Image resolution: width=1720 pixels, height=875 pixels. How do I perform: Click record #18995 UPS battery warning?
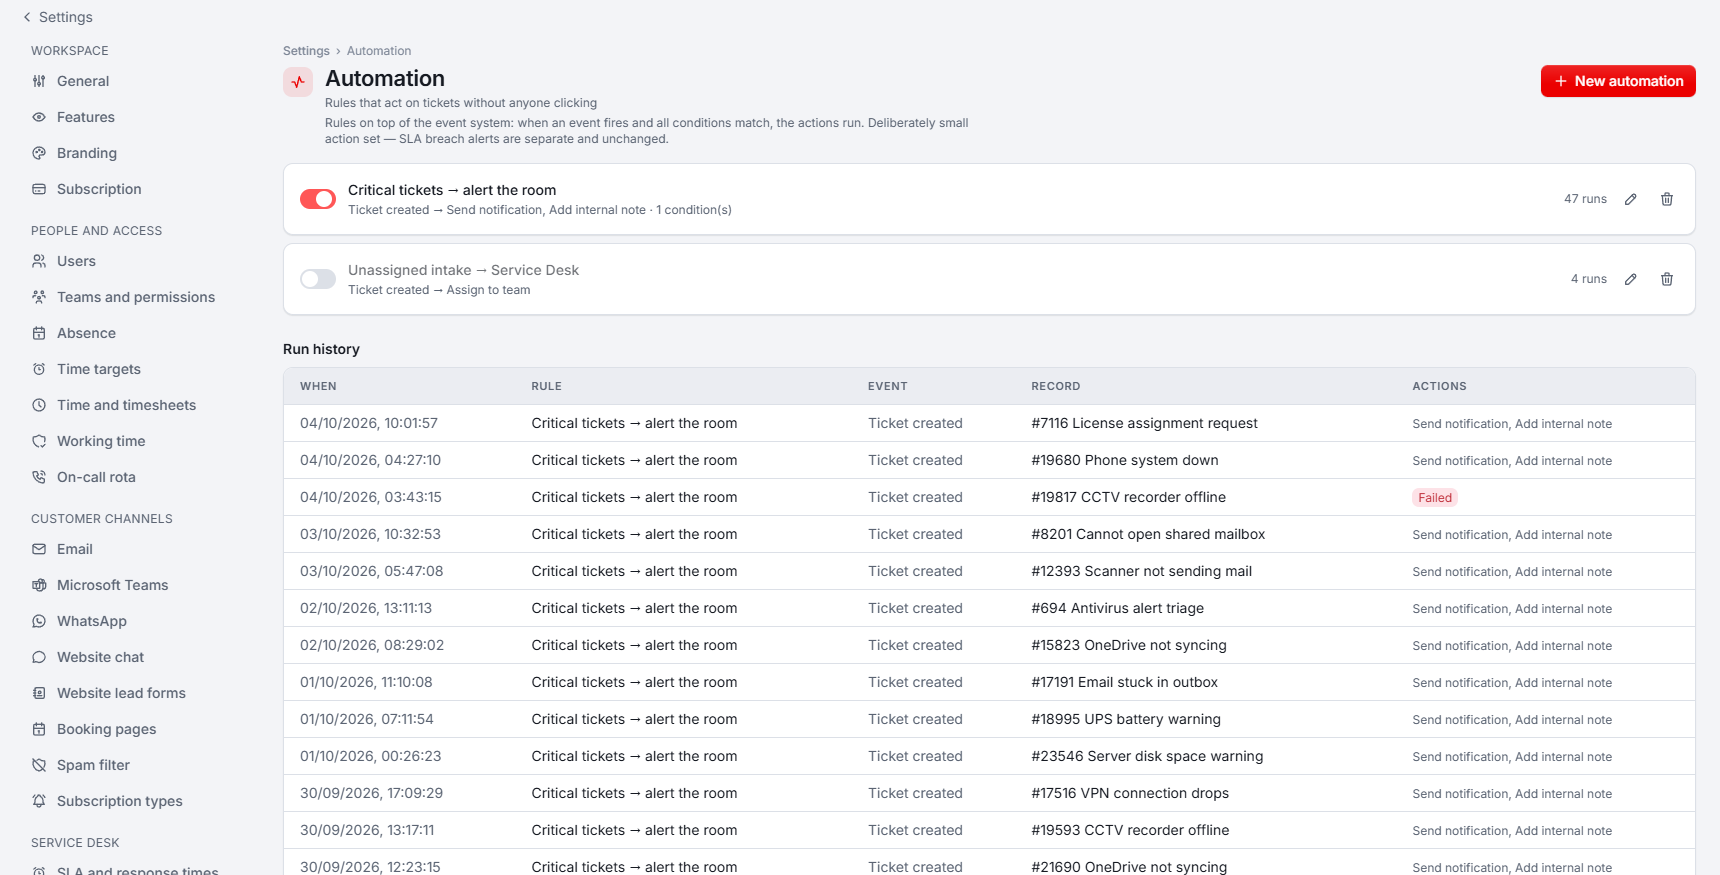pos(1126,719)
